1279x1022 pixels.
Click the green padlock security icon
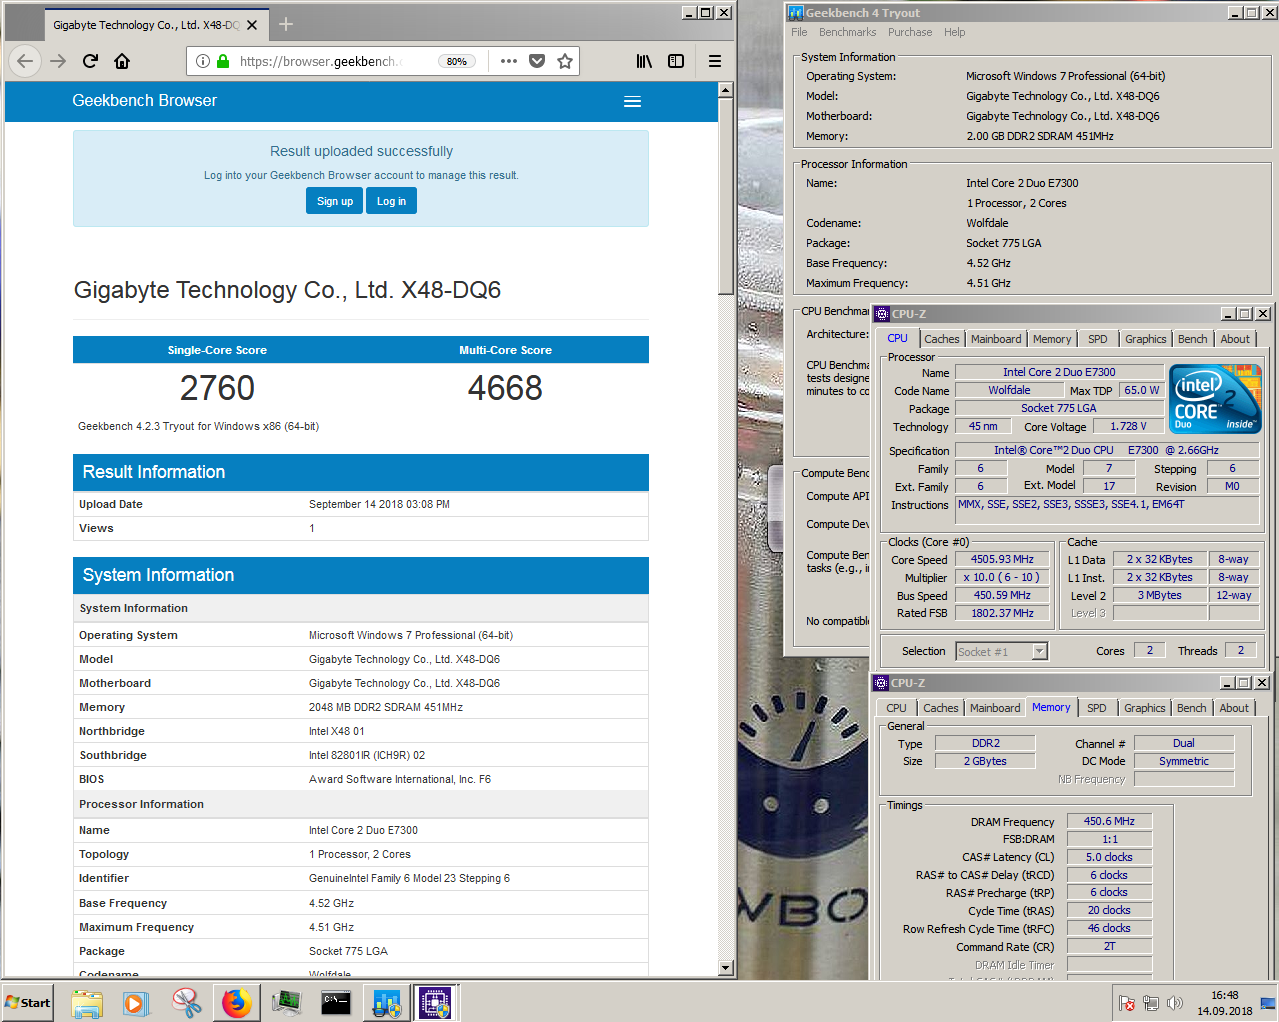222,61
